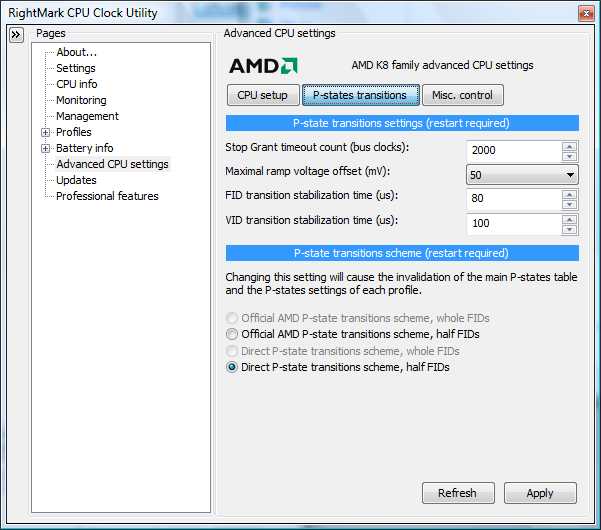Click the RightMark CPU Clock Utility title bar

point(291,13)
